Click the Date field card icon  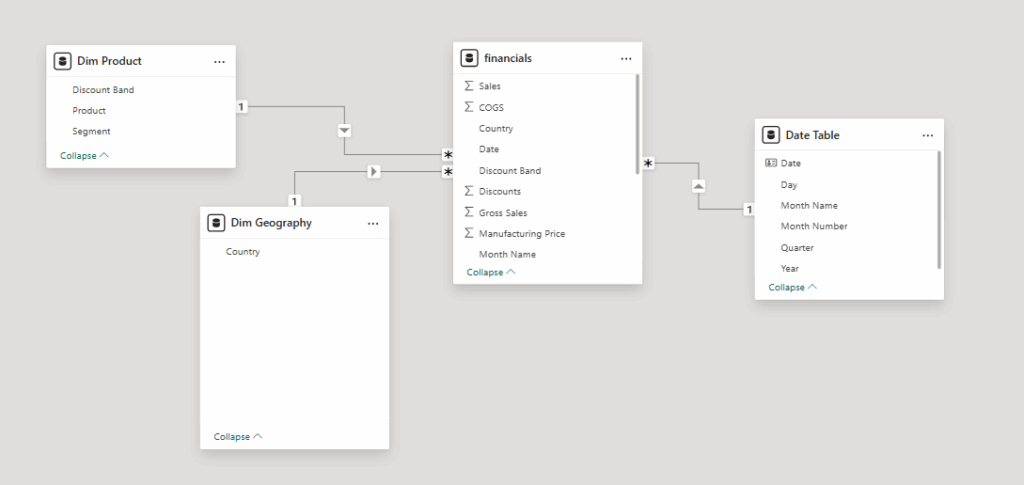pyautogui.click(x=770, y=163)
